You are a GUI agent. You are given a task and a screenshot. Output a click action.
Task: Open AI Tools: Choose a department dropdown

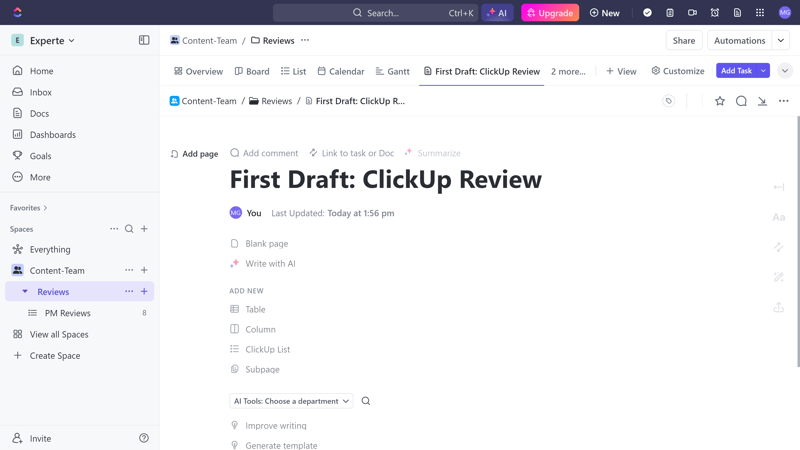291,401
